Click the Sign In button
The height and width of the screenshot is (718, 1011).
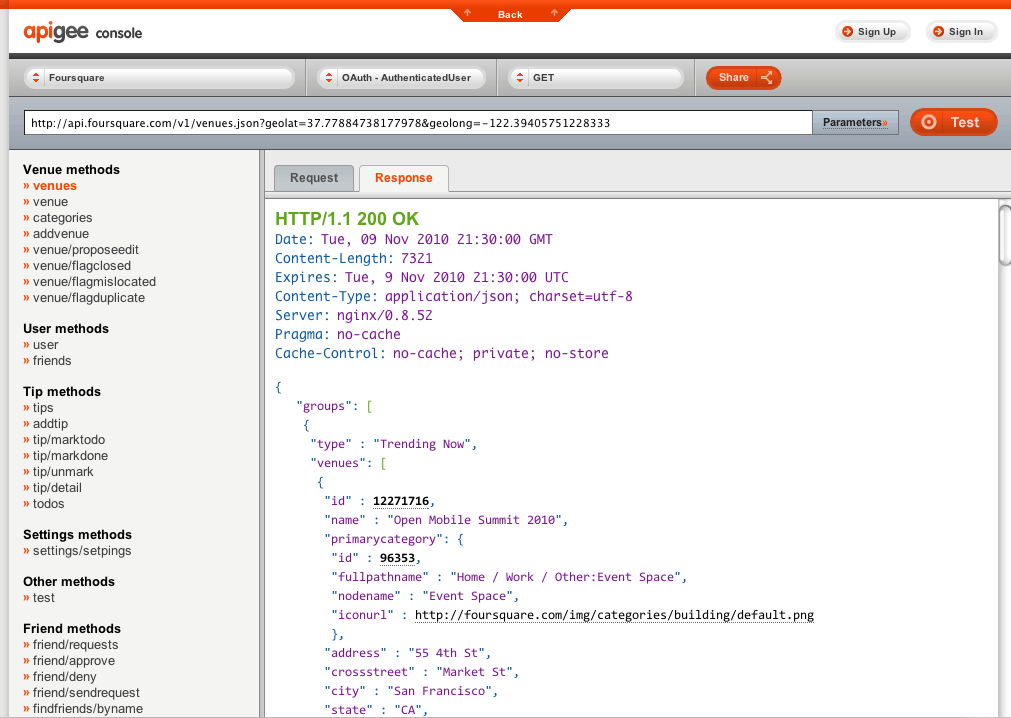[961, 32]
